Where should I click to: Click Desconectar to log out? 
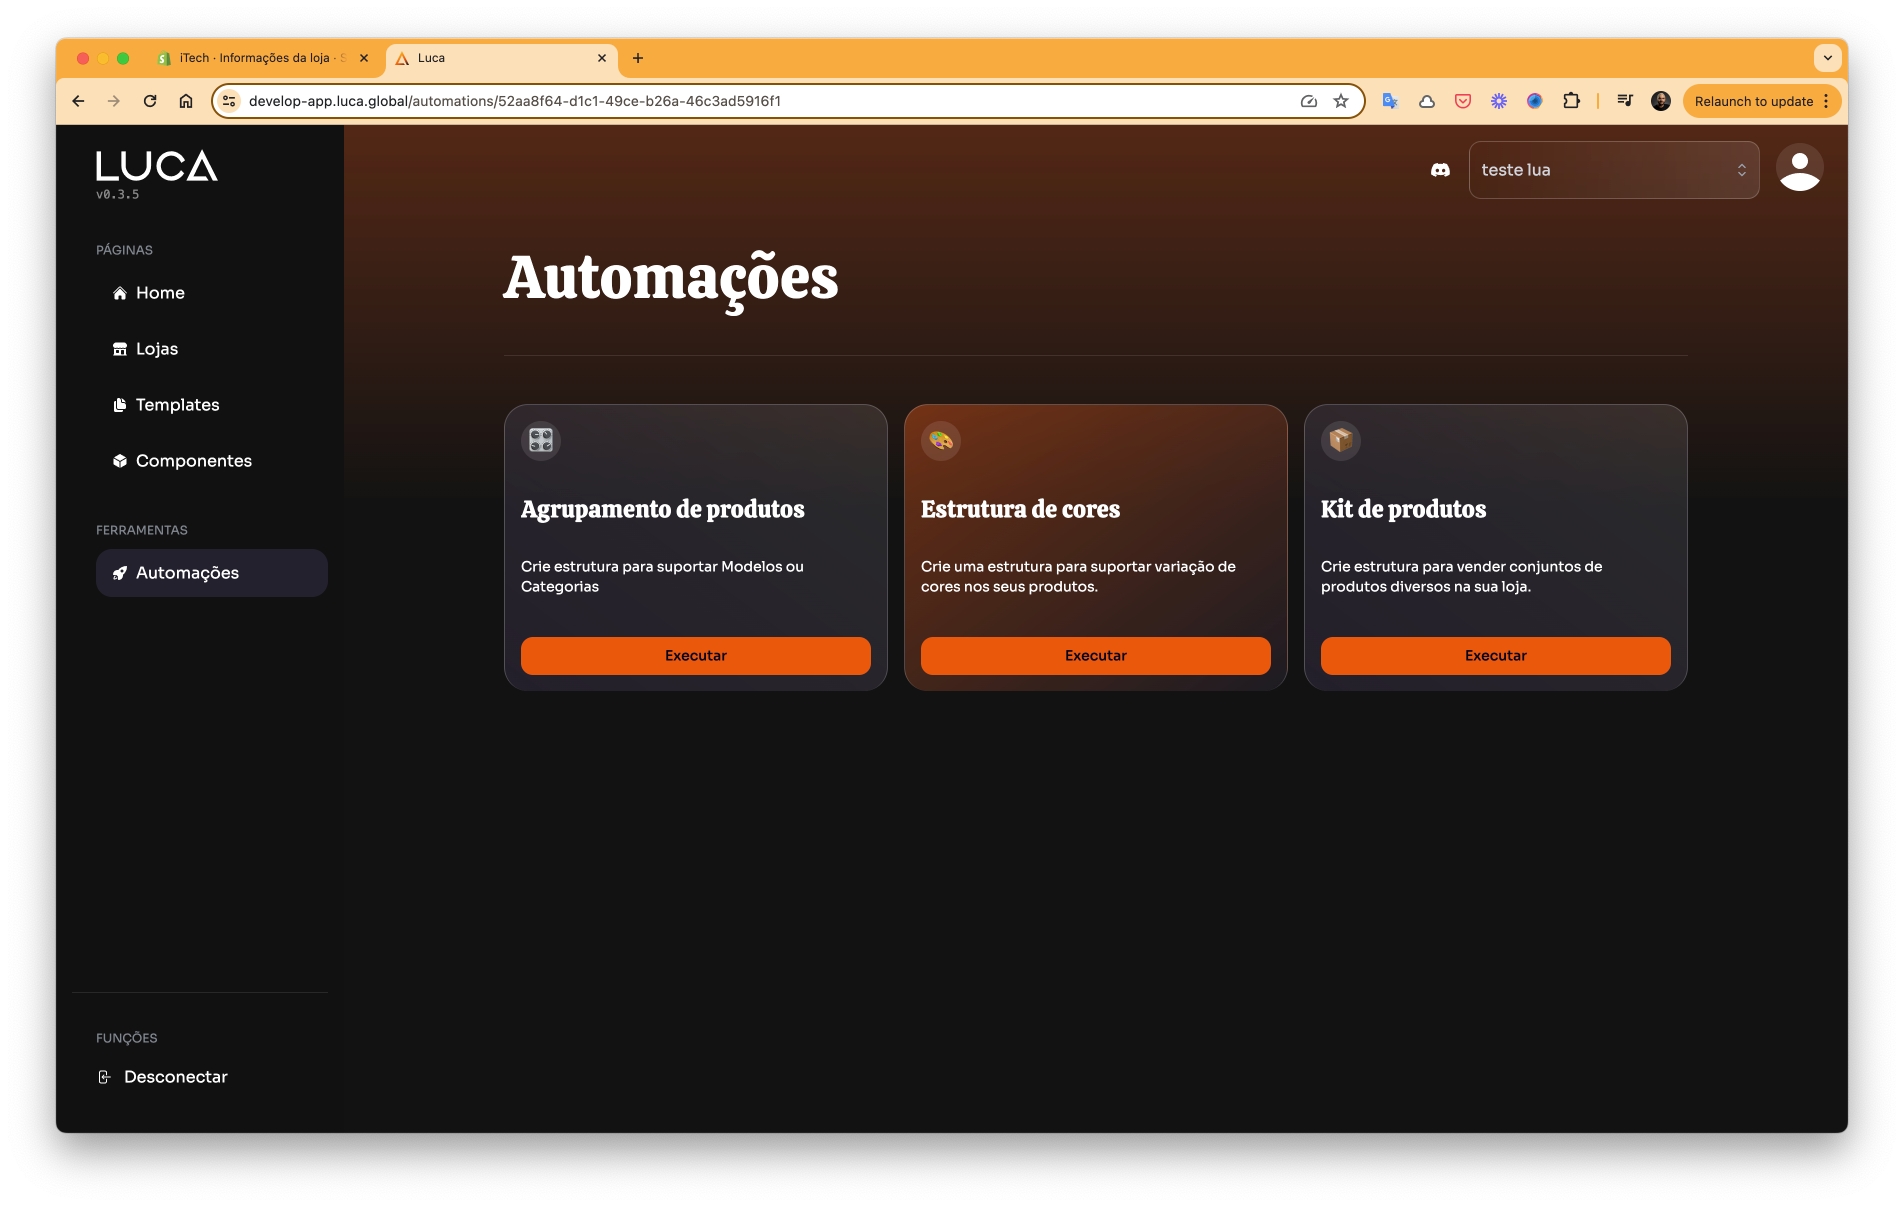175,1077
